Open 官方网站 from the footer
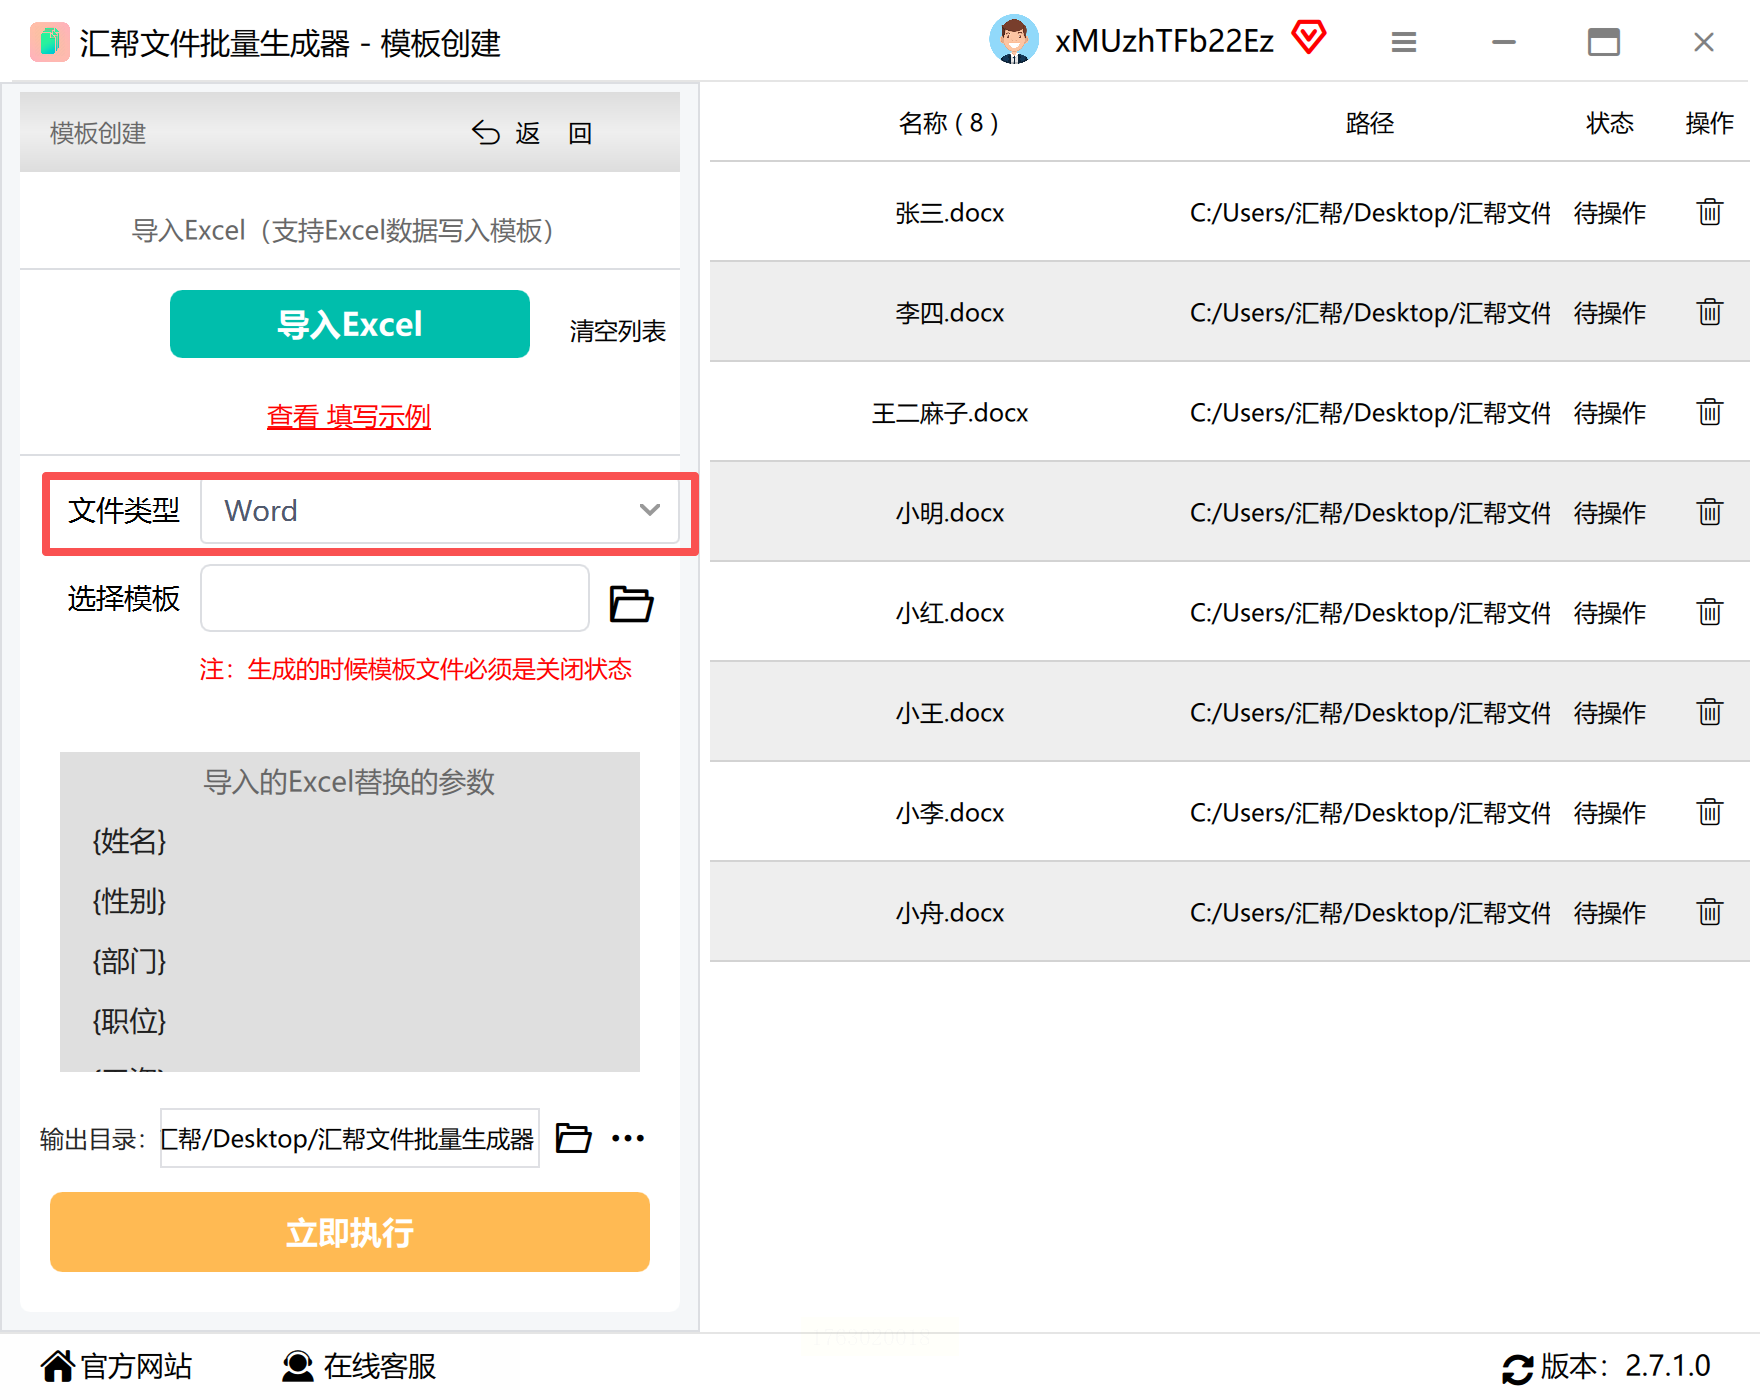The height and width of the screenshot is (1400, 1760). click(x=116, y=1366)
